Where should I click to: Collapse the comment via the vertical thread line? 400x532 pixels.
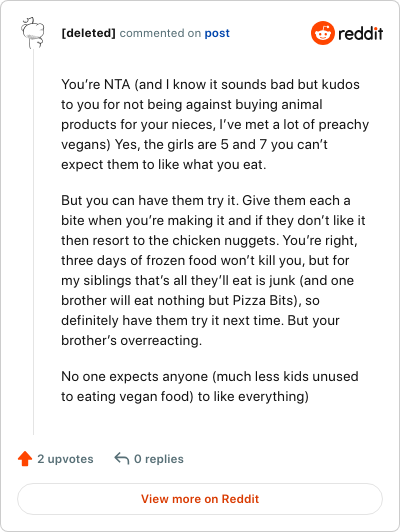click(x=33, y=242)
